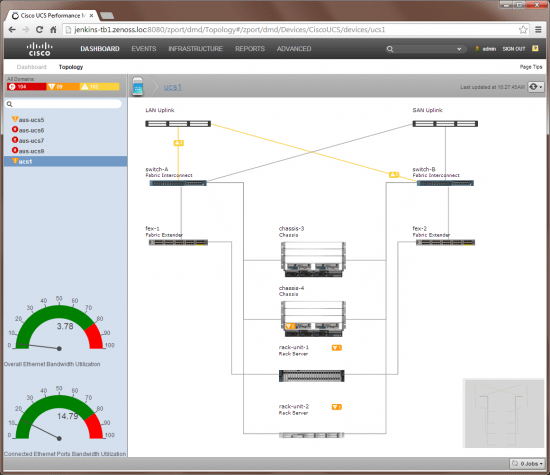Viewport: 550px width, 475px height.
Task: Open the INFRASTRUCTURE menu
Action: click(195, 49)
